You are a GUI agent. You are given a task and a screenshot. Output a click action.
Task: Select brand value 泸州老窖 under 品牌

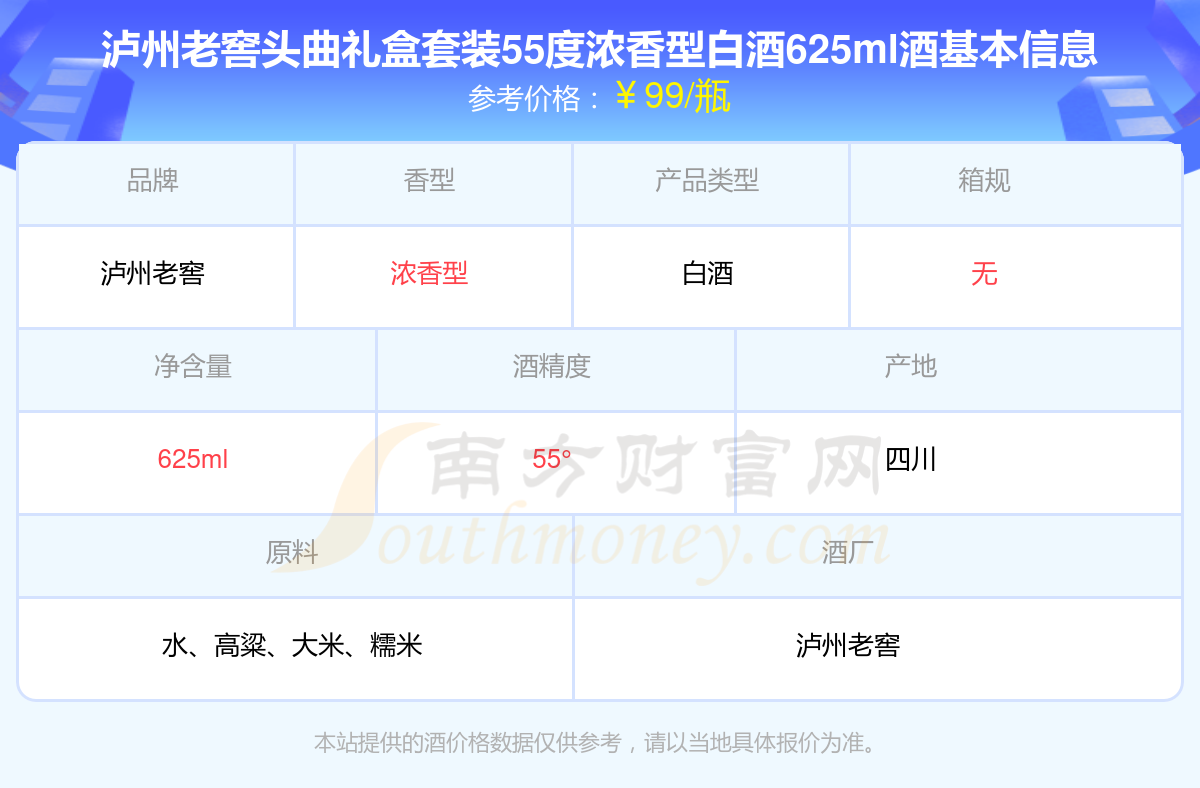tap(153, 274)
